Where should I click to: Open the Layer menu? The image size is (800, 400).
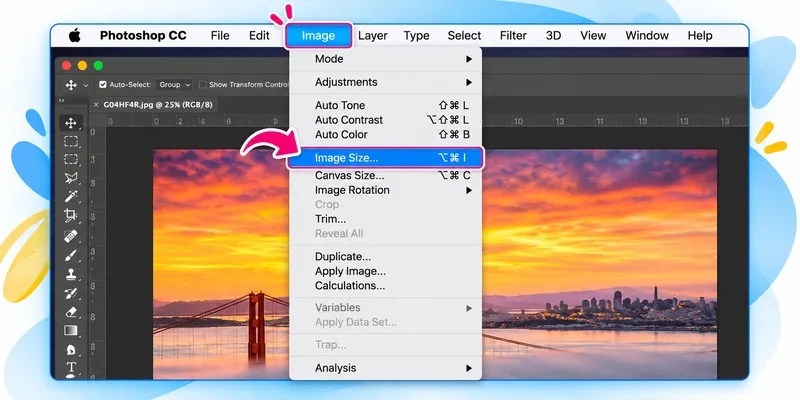(373, 36)
